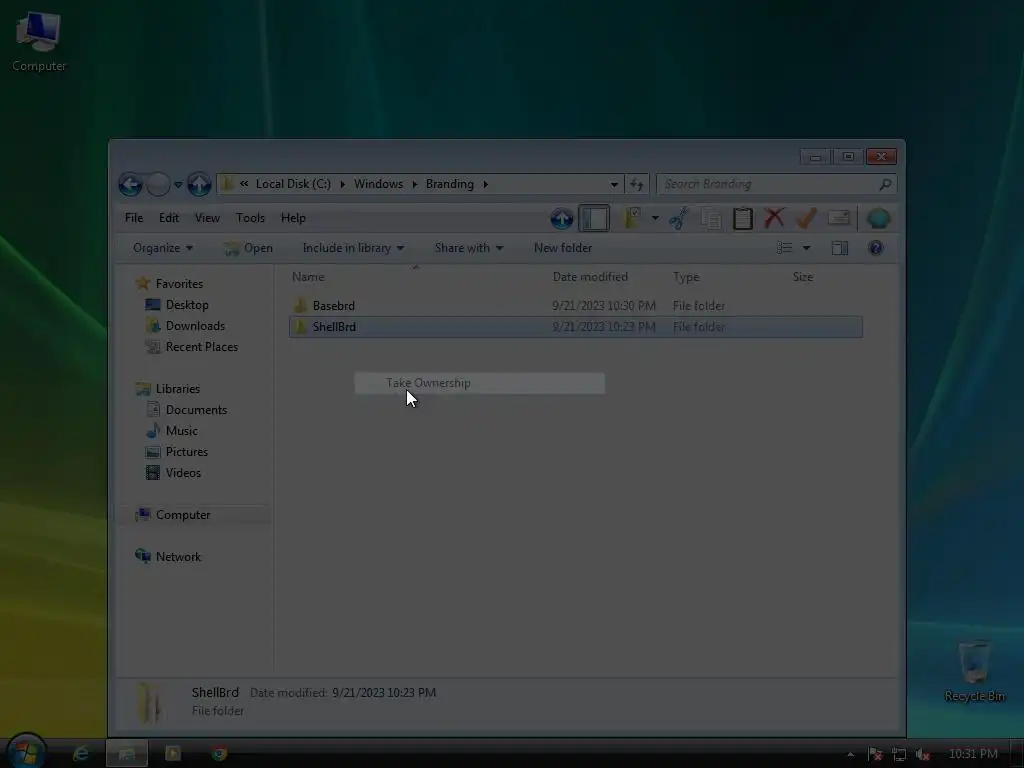This screenshot has width=1024, height=768.
Task: Sort by the Type column header
Action: pos(686,277)
